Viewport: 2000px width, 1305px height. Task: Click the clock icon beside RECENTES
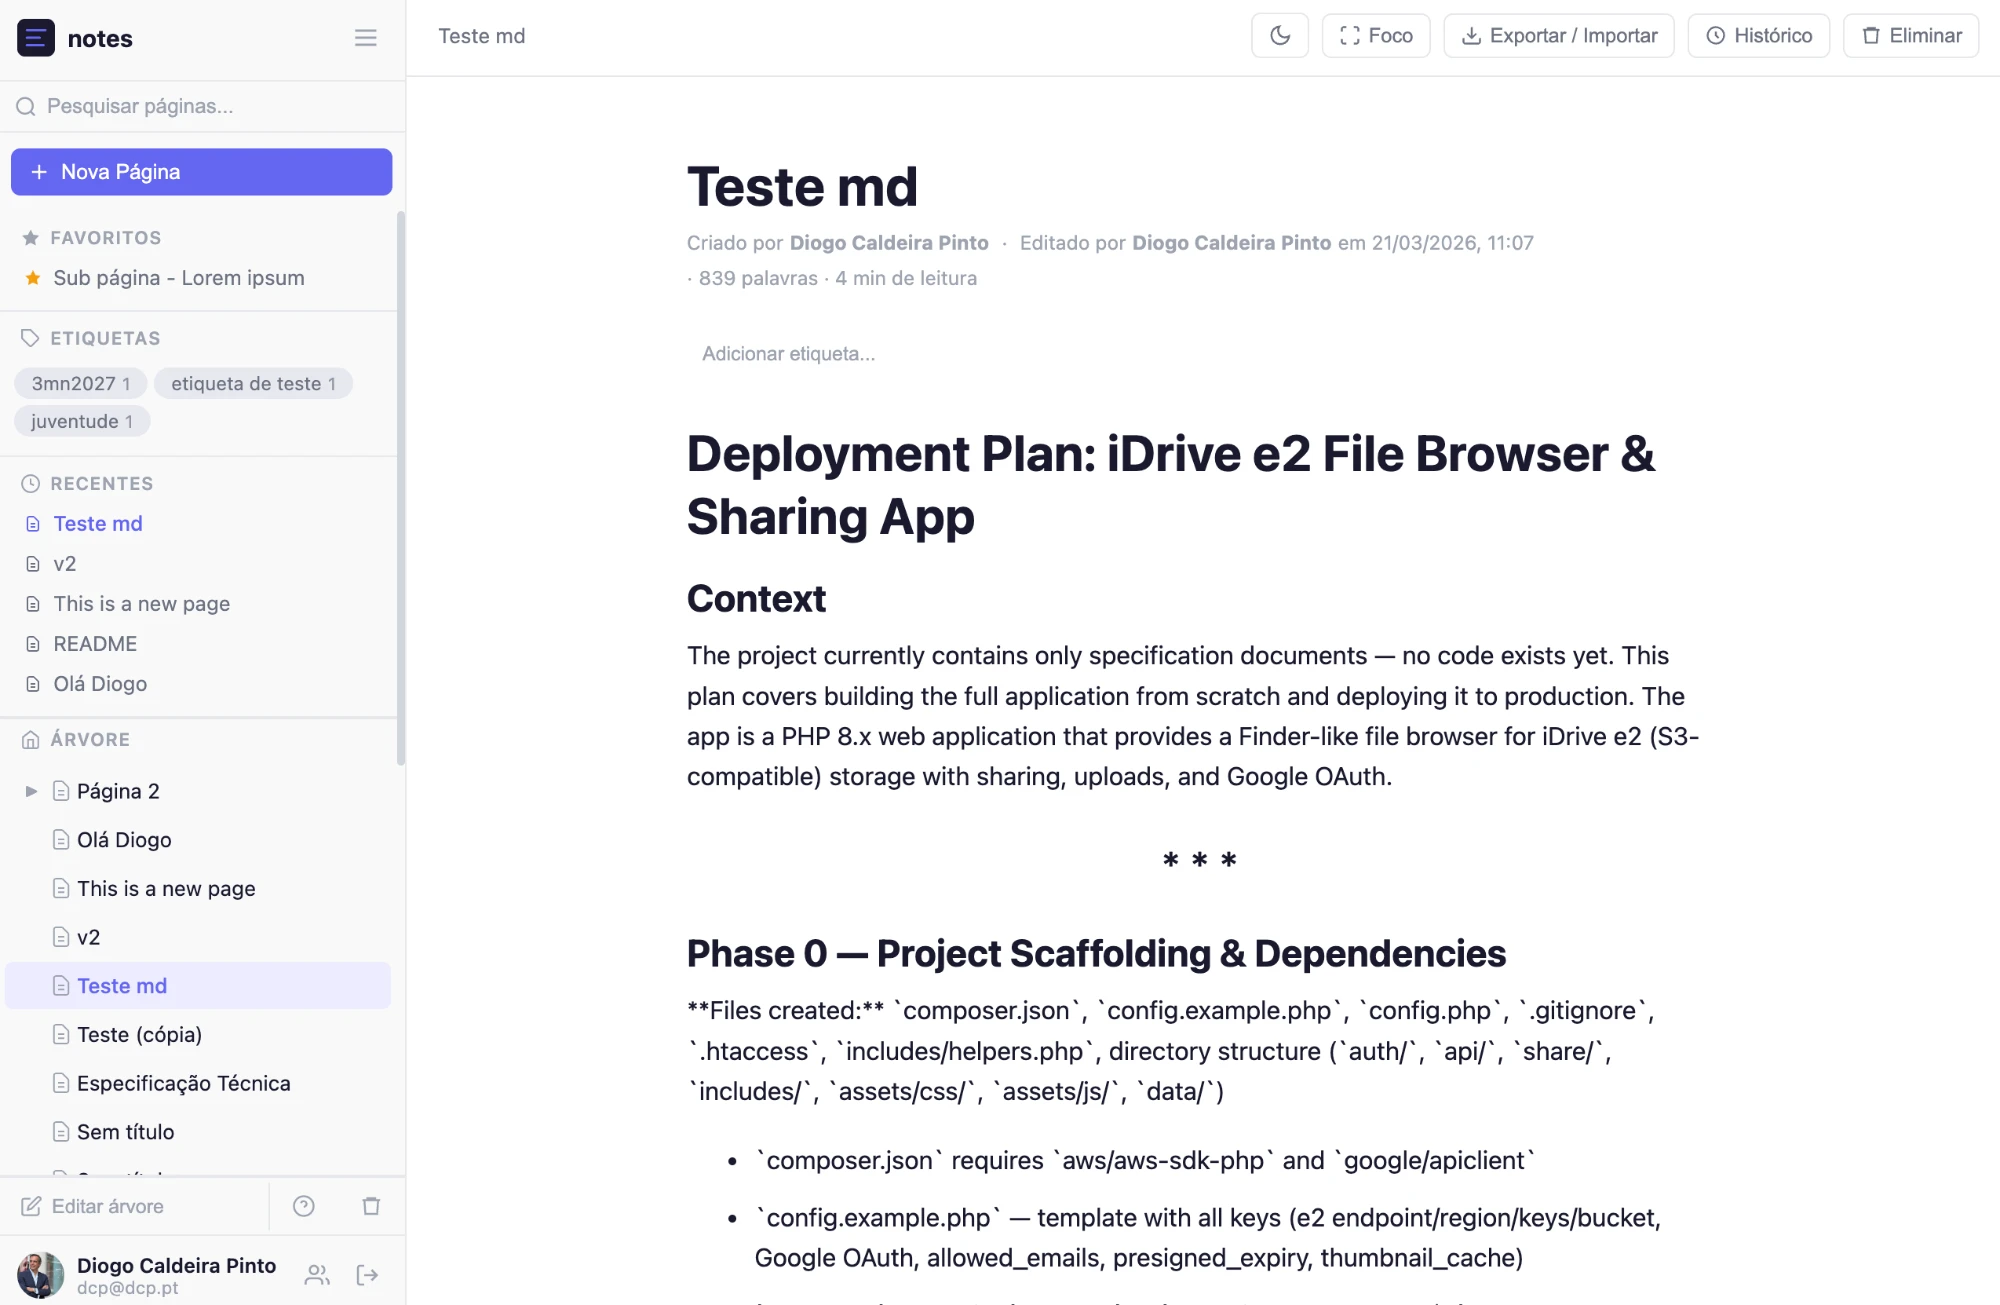coord(31,484)
